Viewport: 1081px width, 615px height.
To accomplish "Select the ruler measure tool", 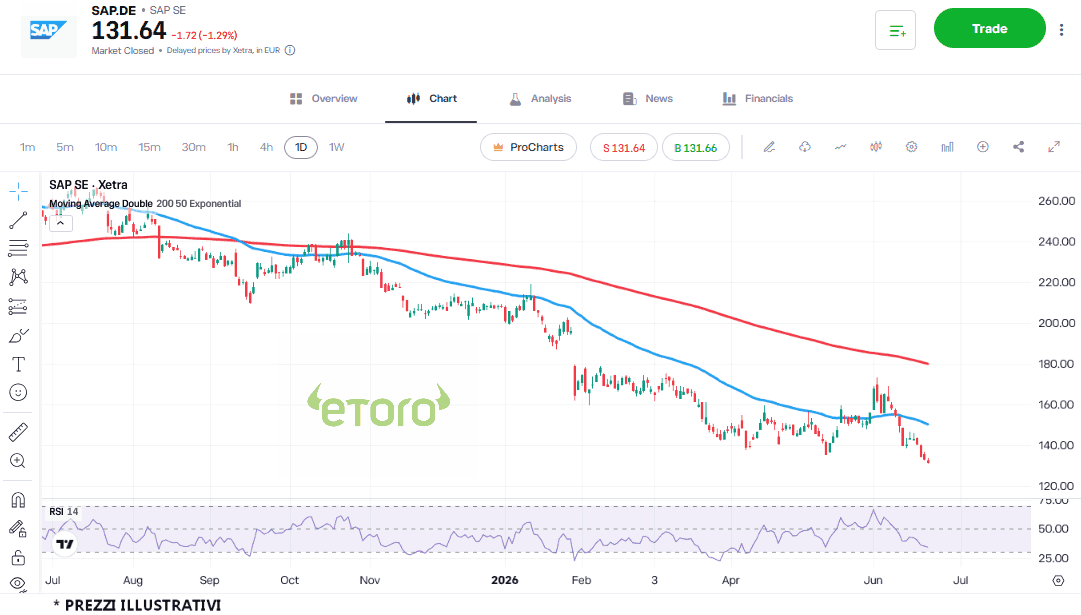I will (x=18, y=432).
